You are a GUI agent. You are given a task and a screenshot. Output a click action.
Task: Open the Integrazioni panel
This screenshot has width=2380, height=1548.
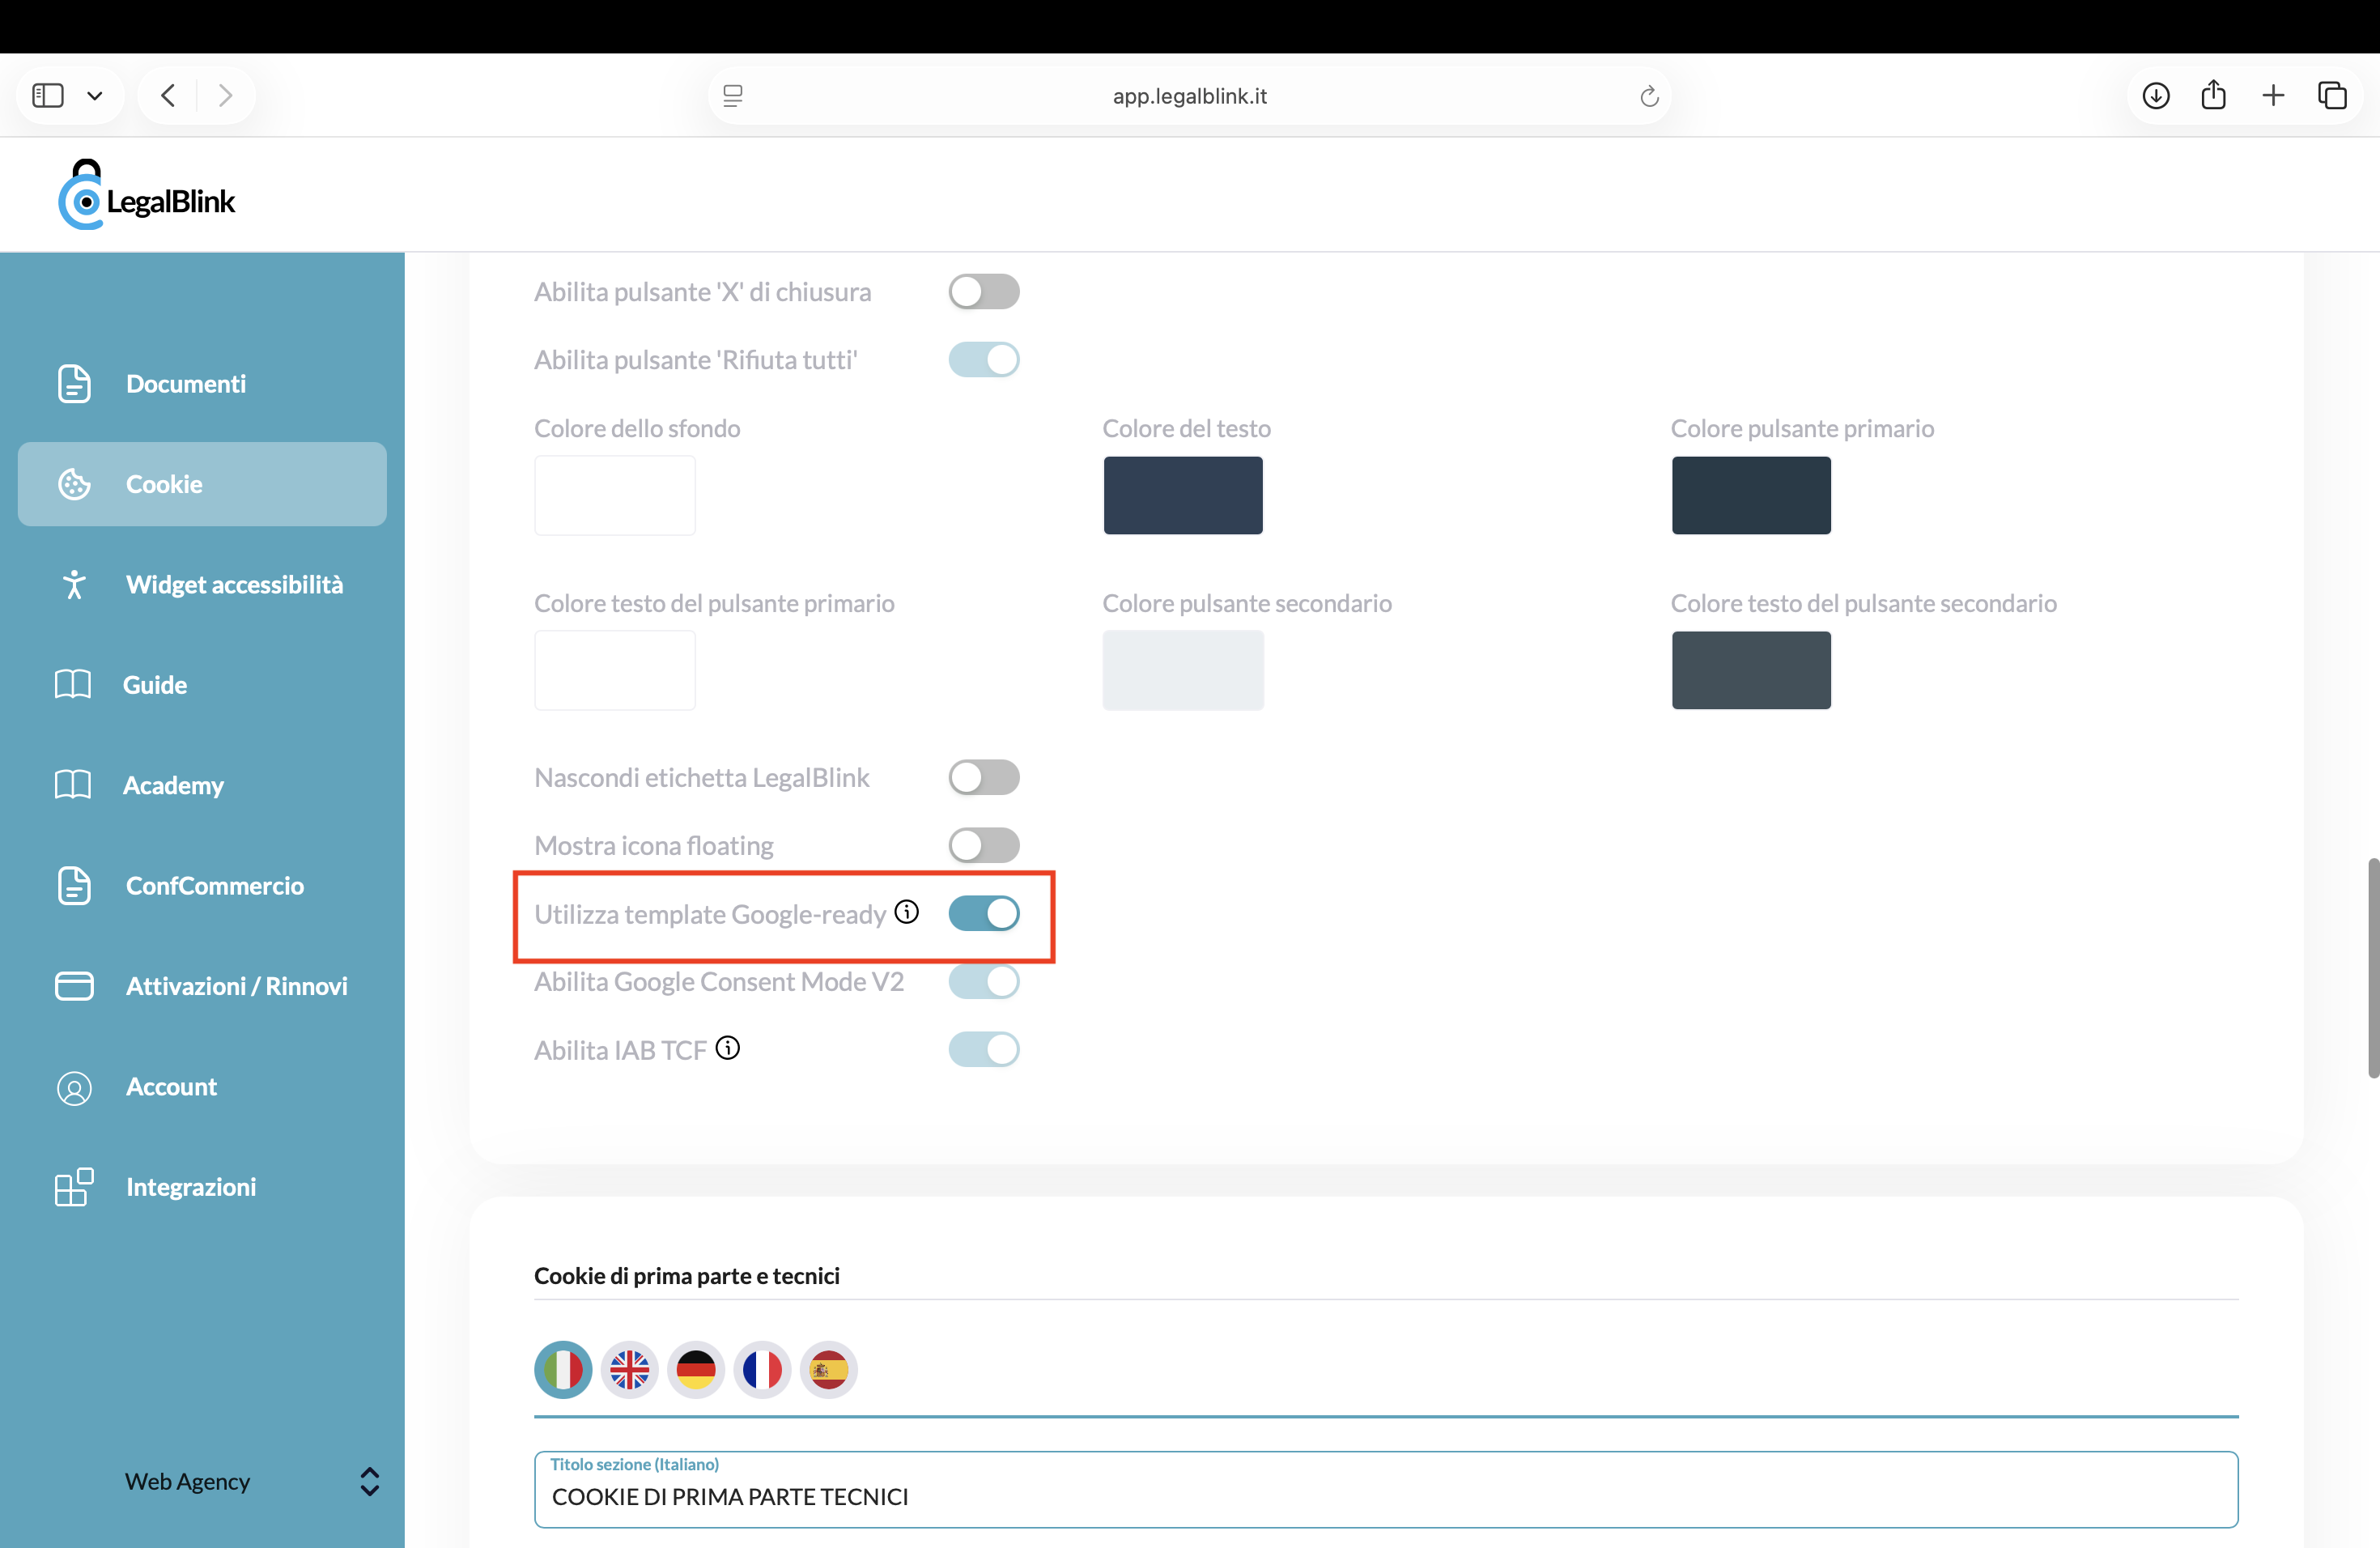pos(191,1187)
